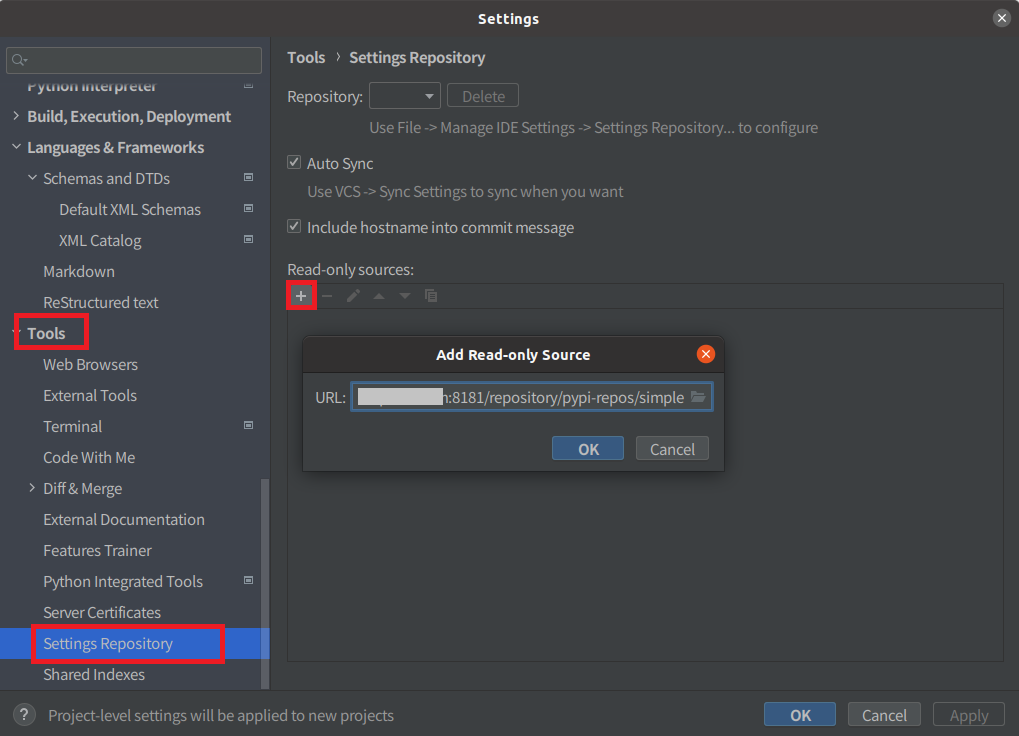The width and height of the screenshot is (1019, 736).
Task: Click project-level icon beside Terminal
Action: (x=248, y=425)
